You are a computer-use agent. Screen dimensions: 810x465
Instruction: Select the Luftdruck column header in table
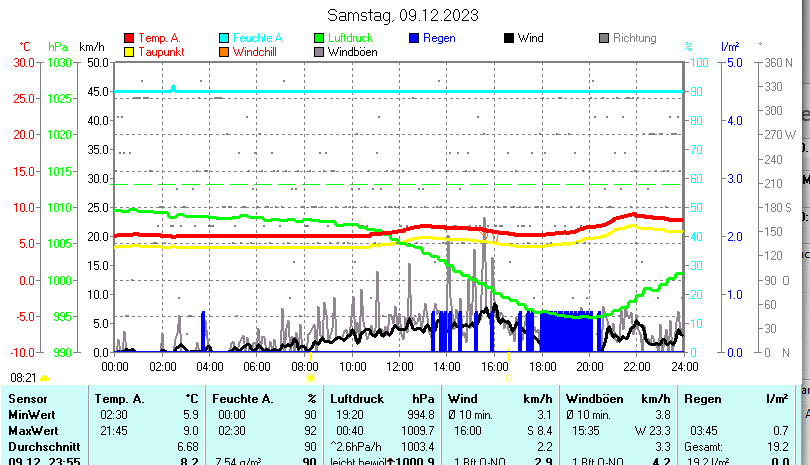pos(357,399)
